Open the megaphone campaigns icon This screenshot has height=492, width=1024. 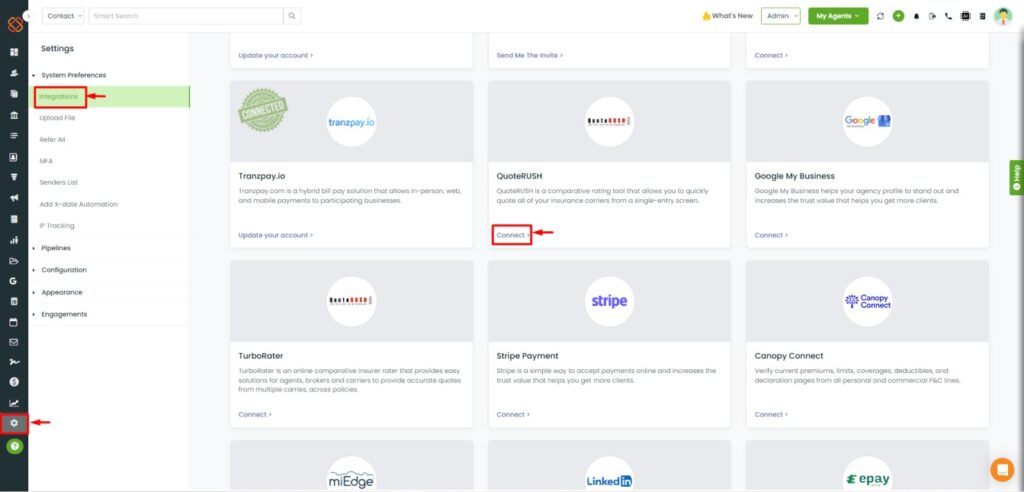14,198
